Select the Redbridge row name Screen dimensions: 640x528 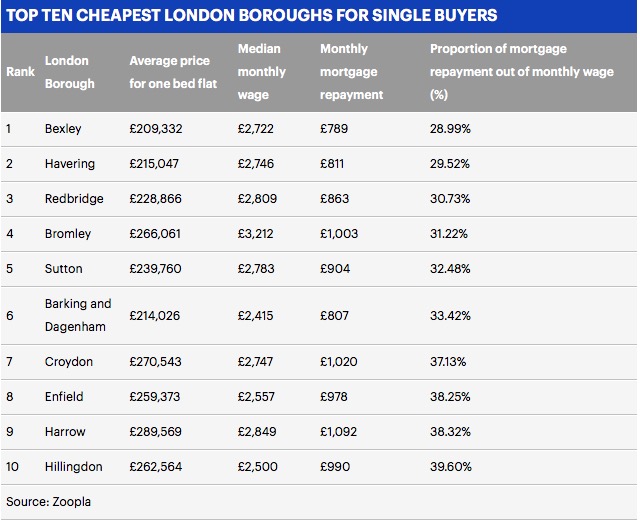pos(74,199)
